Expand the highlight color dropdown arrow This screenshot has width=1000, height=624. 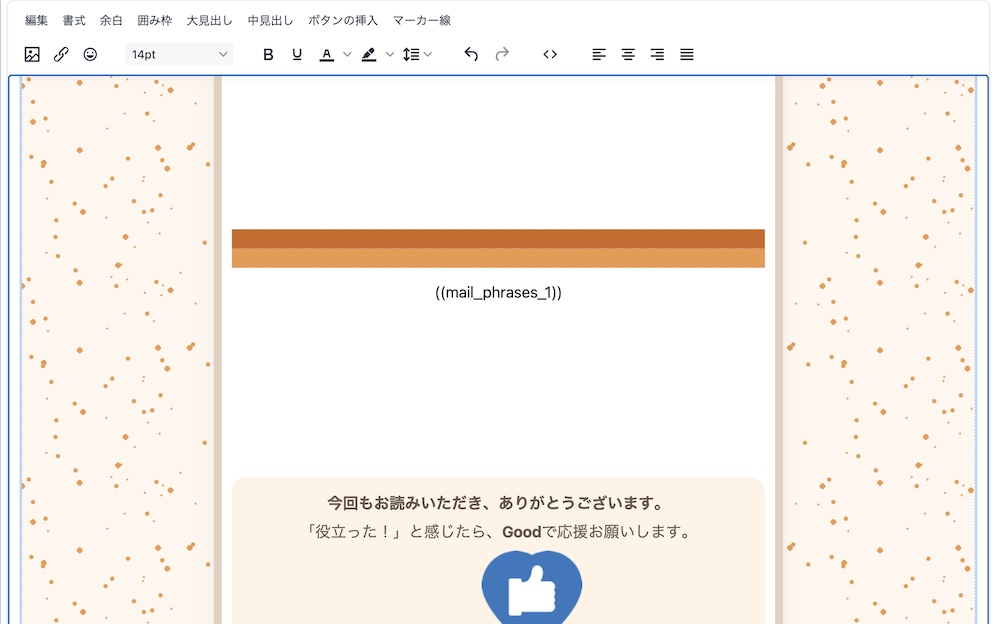[390, 55]
